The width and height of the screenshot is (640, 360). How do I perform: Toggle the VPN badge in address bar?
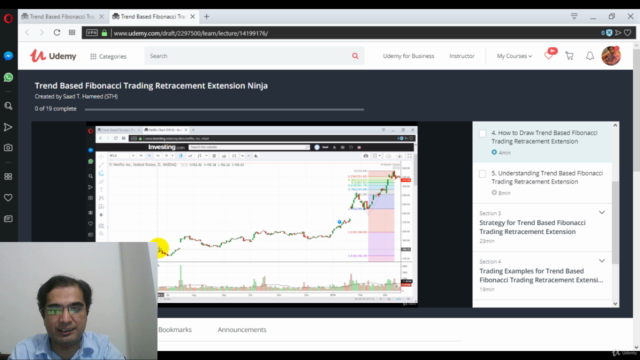tap(92, 33)
